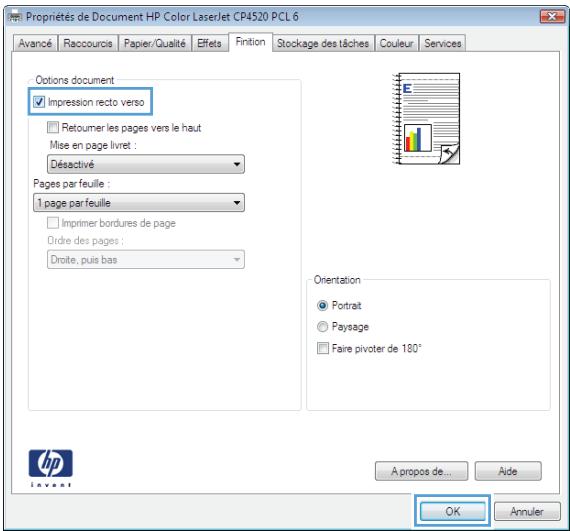Enable Faire pivoter de 180° option
The image size is (570, 531).
click(322, 348)
